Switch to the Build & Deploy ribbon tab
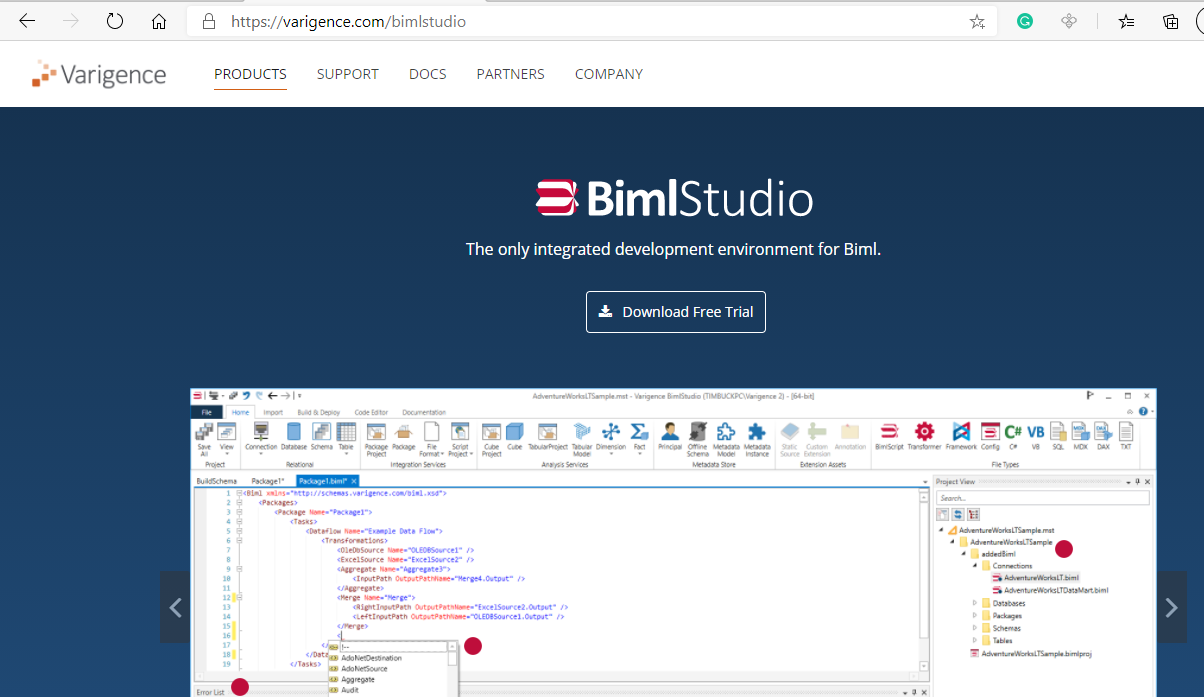 (318, 412)
